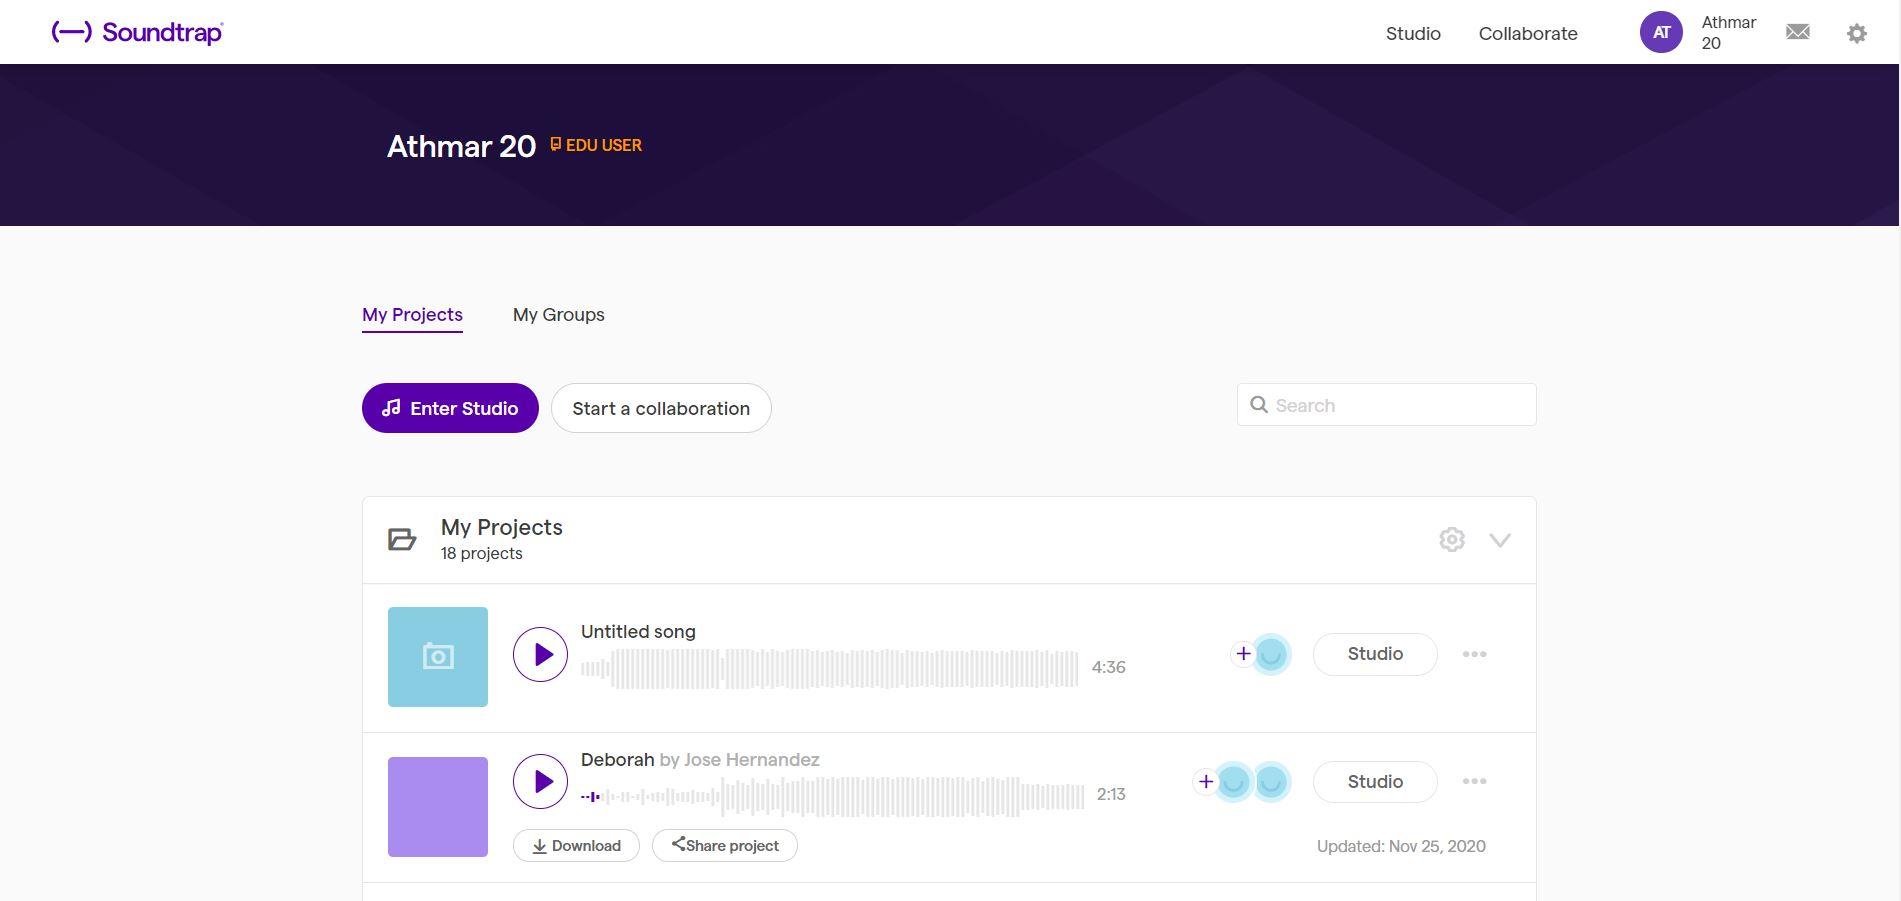Switch to the My Groups tab
Screen dimensions: 1901x901
(558, 315)
